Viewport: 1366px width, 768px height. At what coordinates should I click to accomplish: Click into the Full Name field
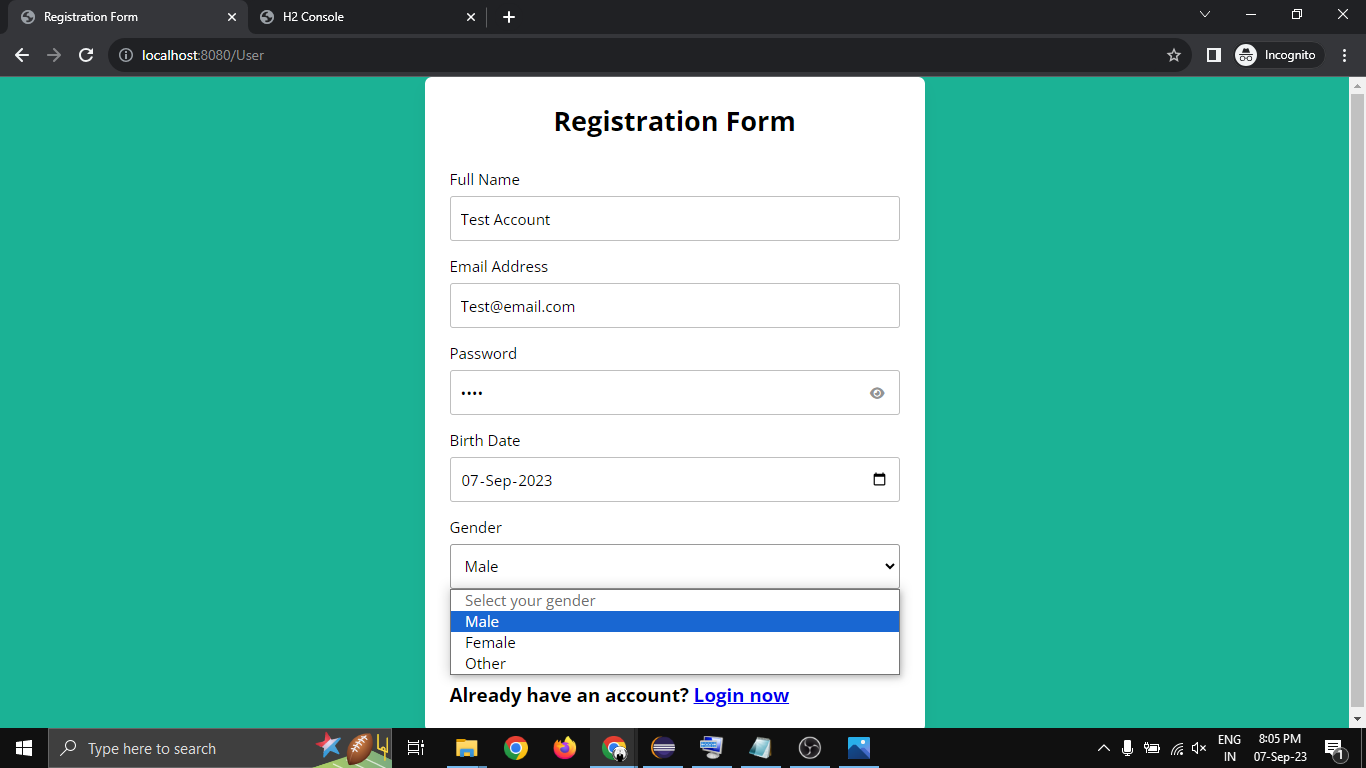[x=675, y=219]
